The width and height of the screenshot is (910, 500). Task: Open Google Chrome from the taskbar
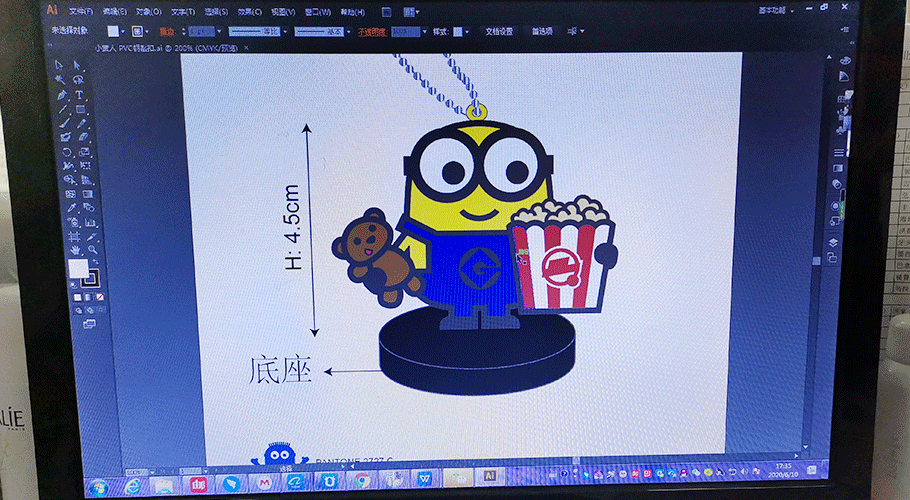click(363, 481)
